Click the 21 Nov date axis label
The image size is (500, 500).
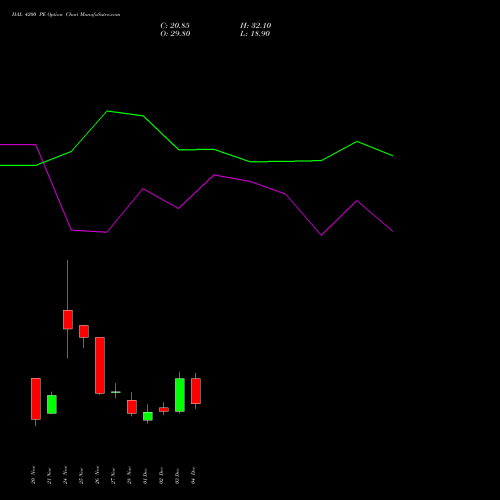(x=49, y=475)
